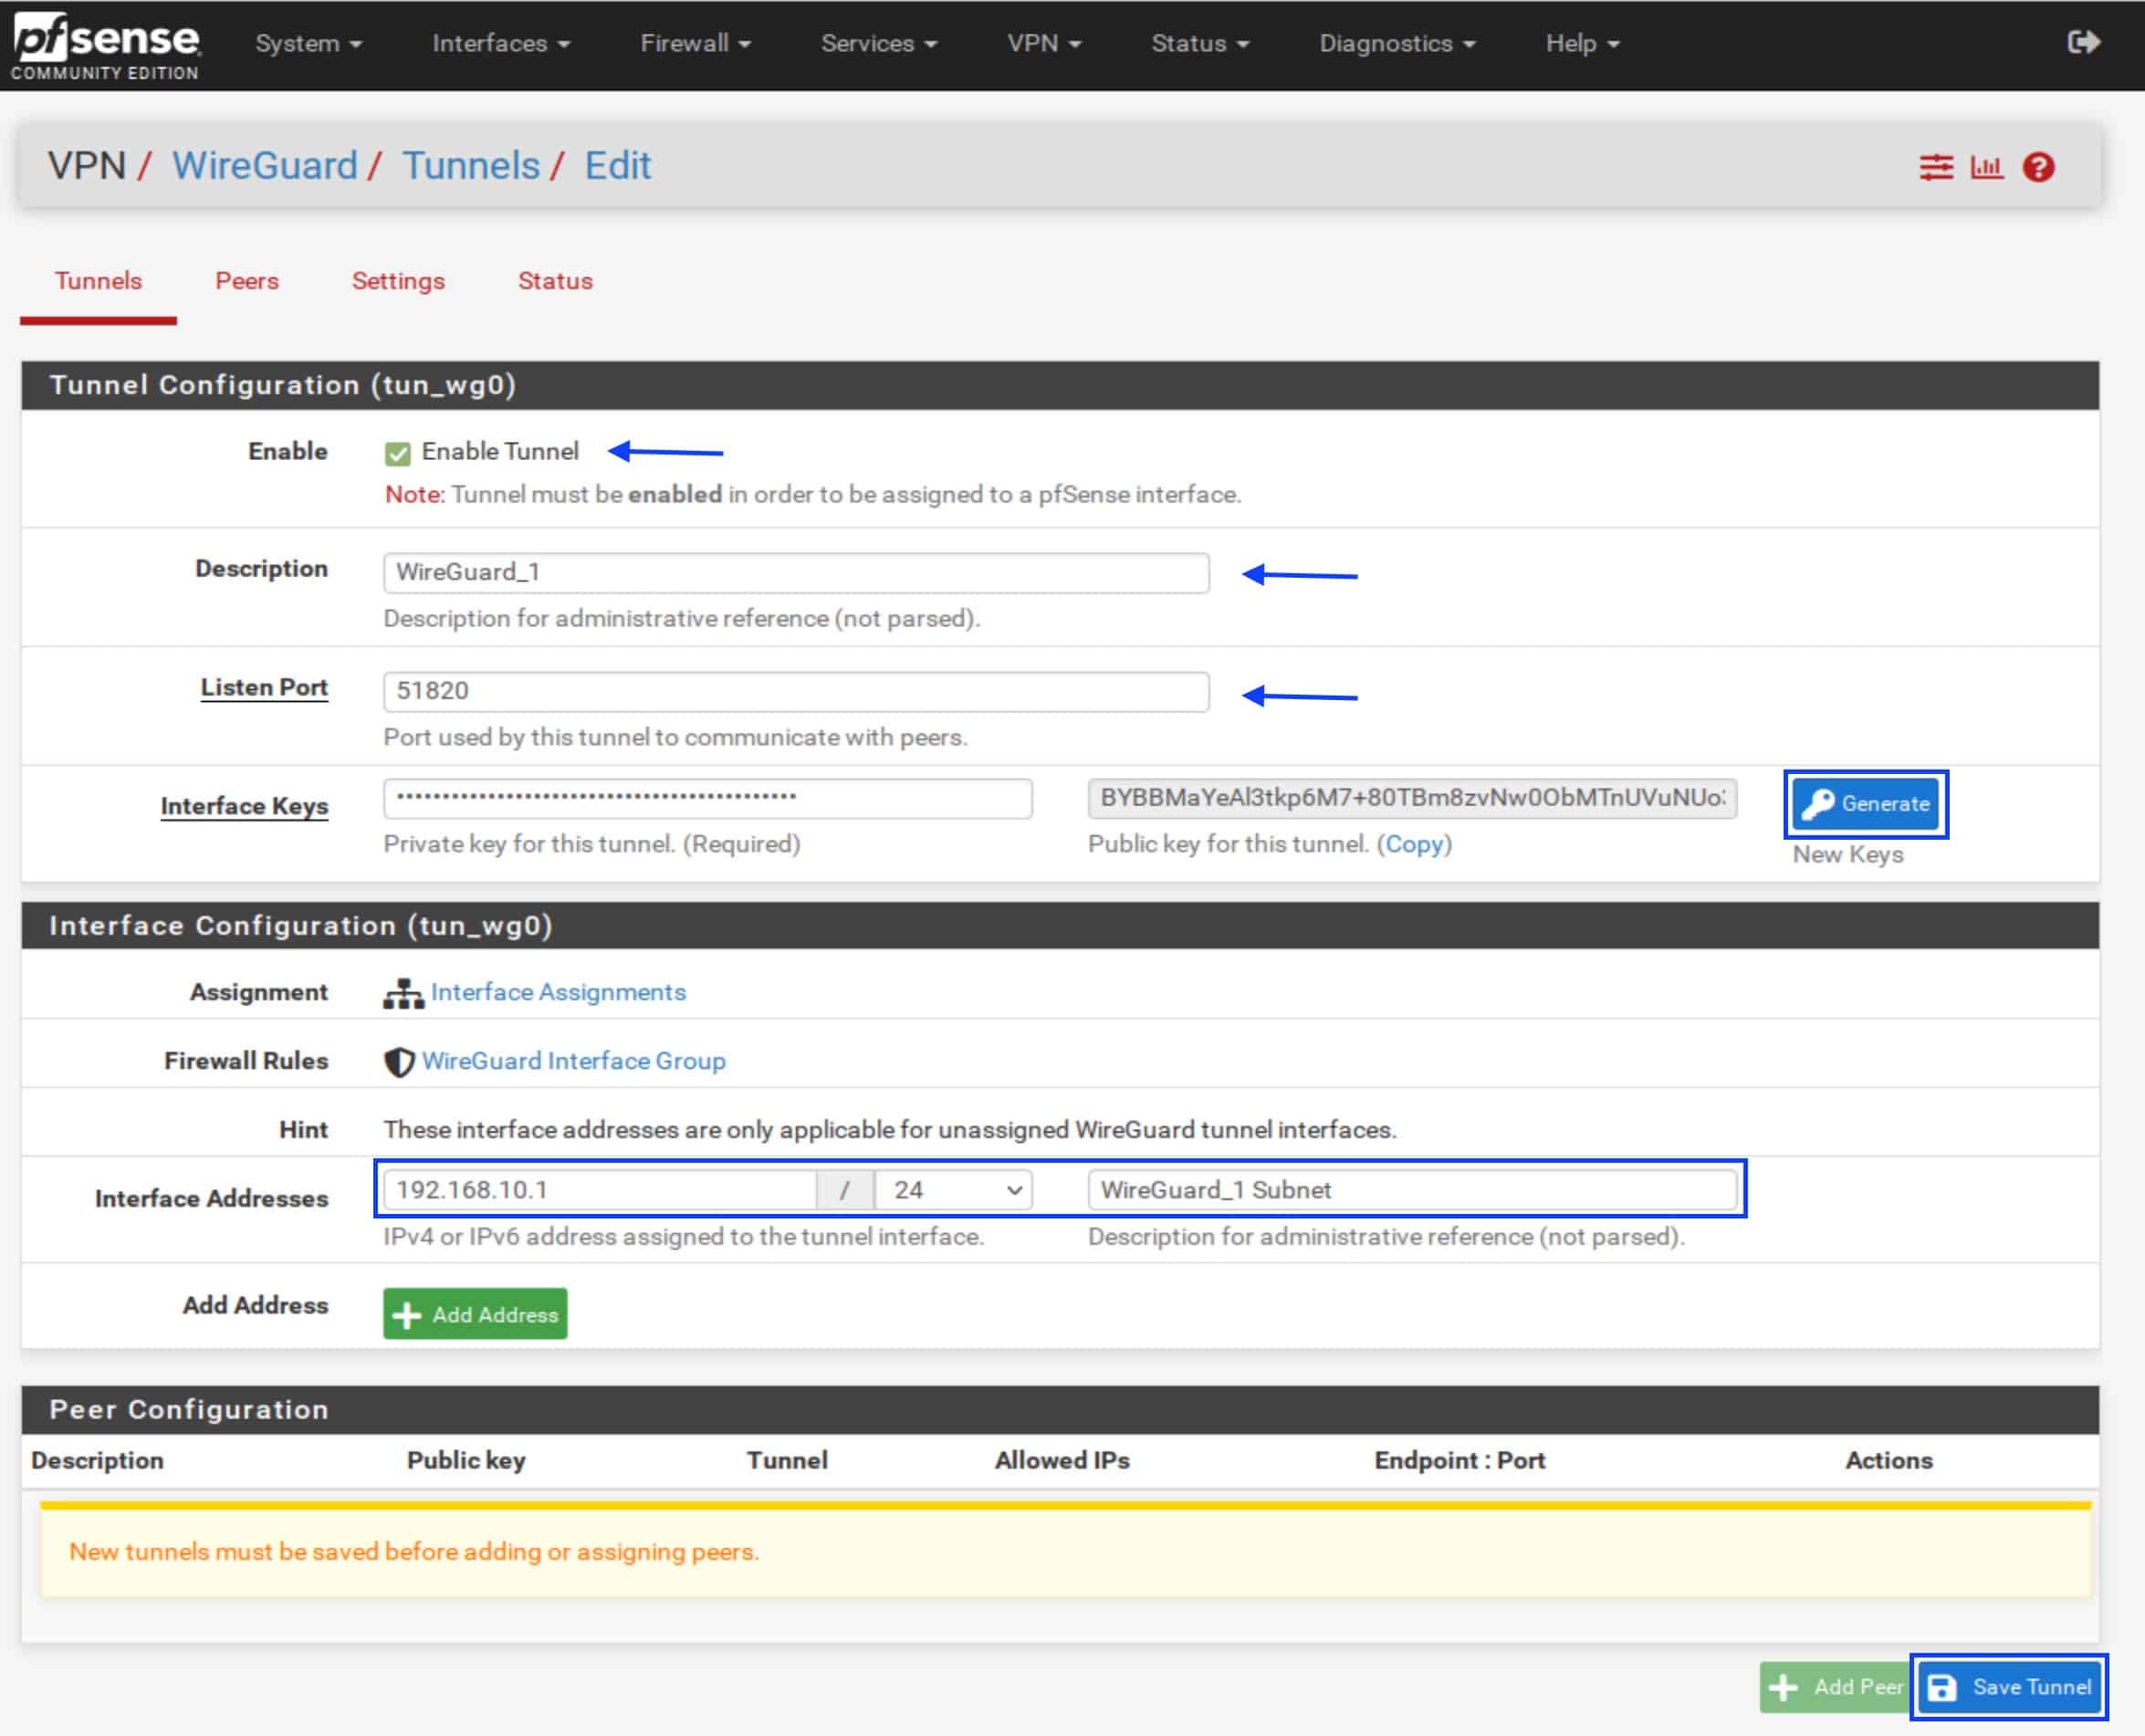Click the Peer Configuration panel header
This screenshot has height=1736, width=2145.
[1060, 1410]
